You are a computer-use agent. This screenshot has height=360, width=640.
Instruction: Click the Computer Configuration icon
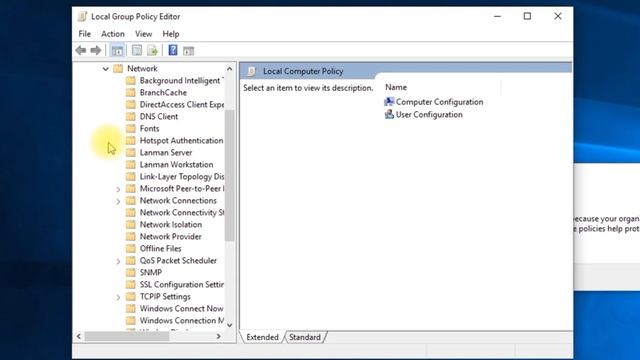pos(389,102)
